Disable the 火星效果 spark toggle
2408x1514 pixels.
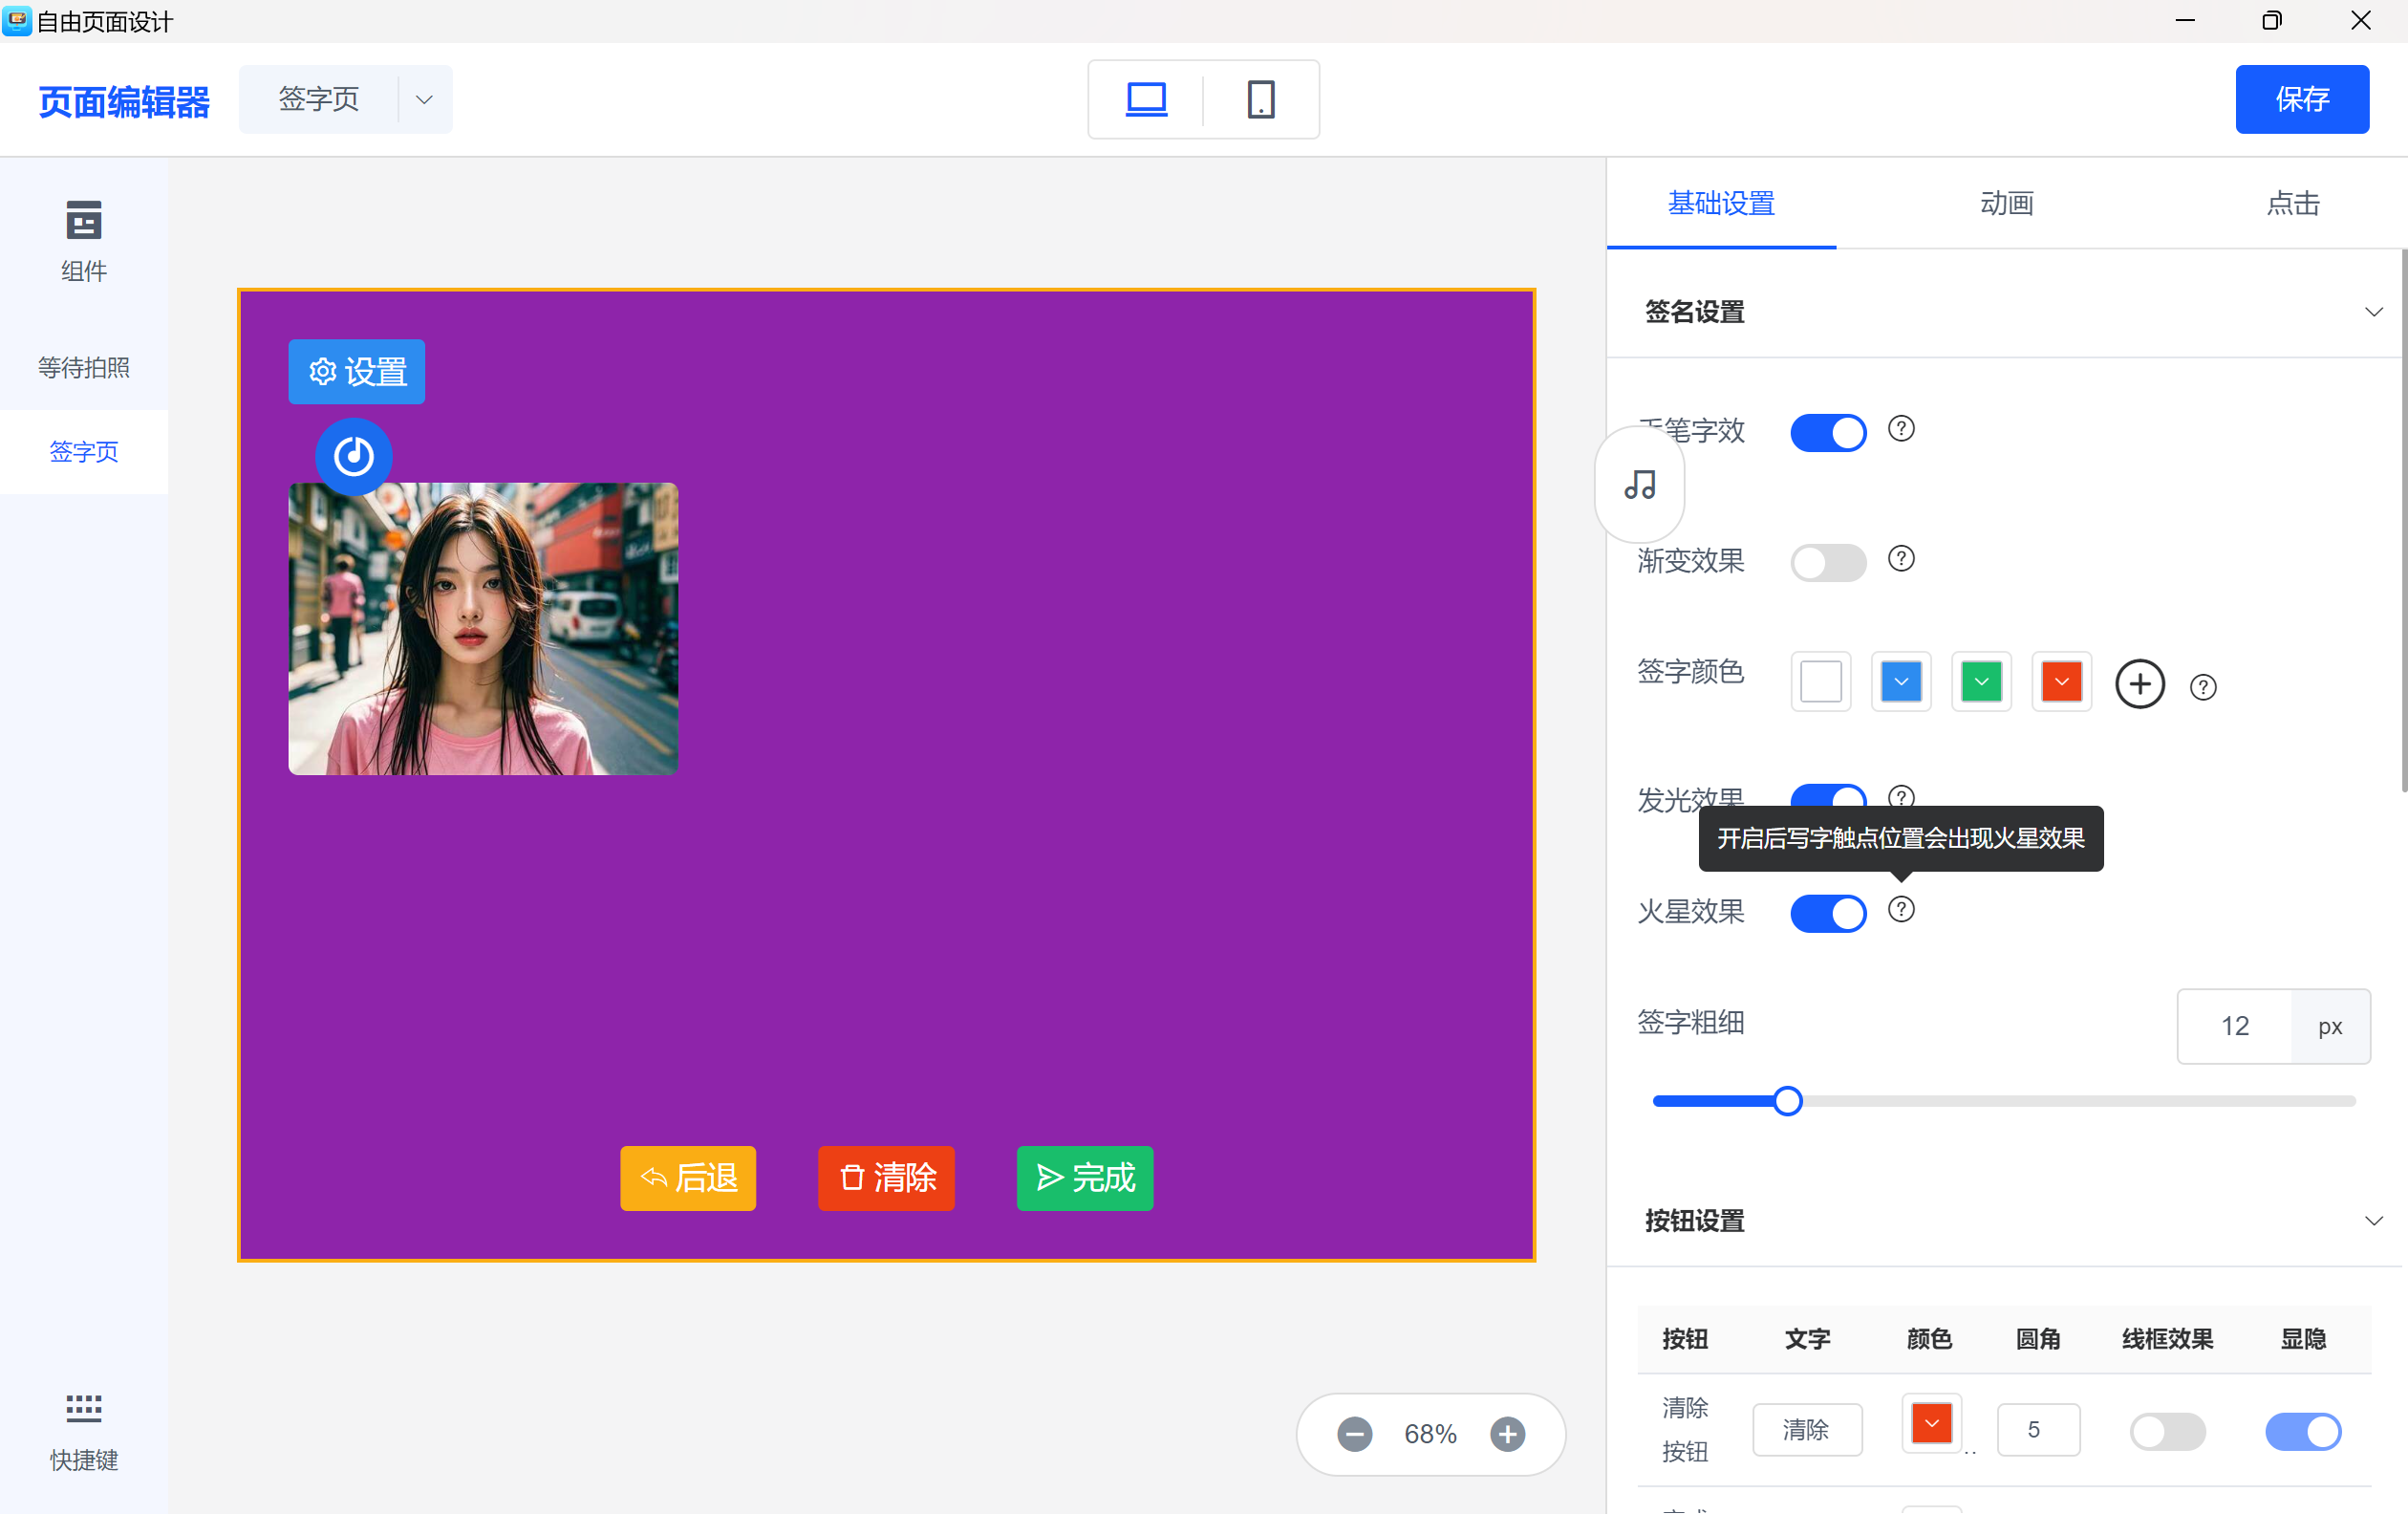point(1828,913)
